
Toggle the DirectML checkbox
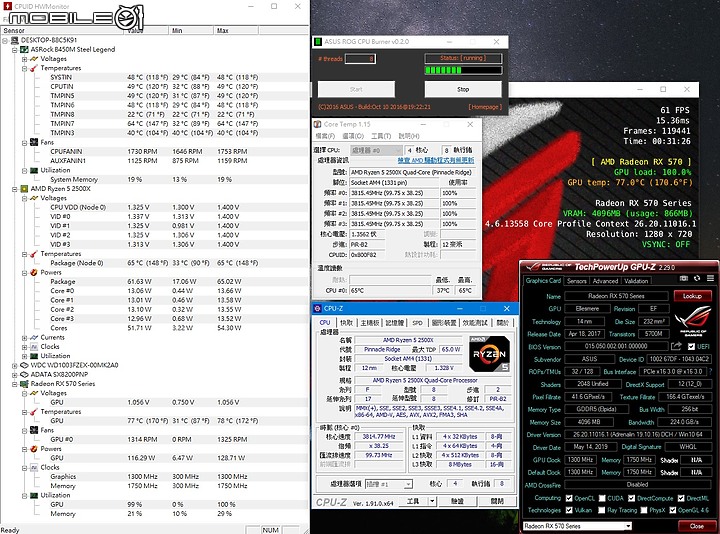(x=681, y=498)
